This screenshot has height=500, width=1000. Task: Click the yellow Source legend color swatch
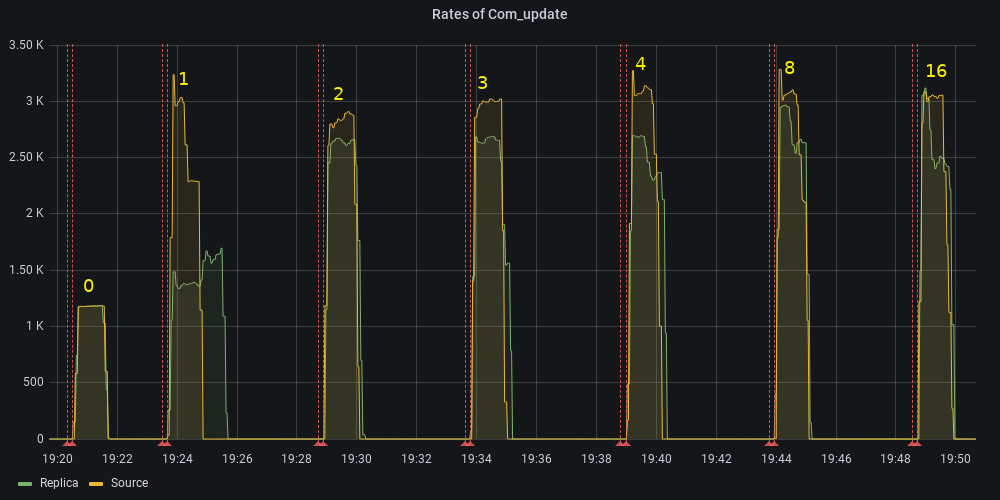(97, 484)
